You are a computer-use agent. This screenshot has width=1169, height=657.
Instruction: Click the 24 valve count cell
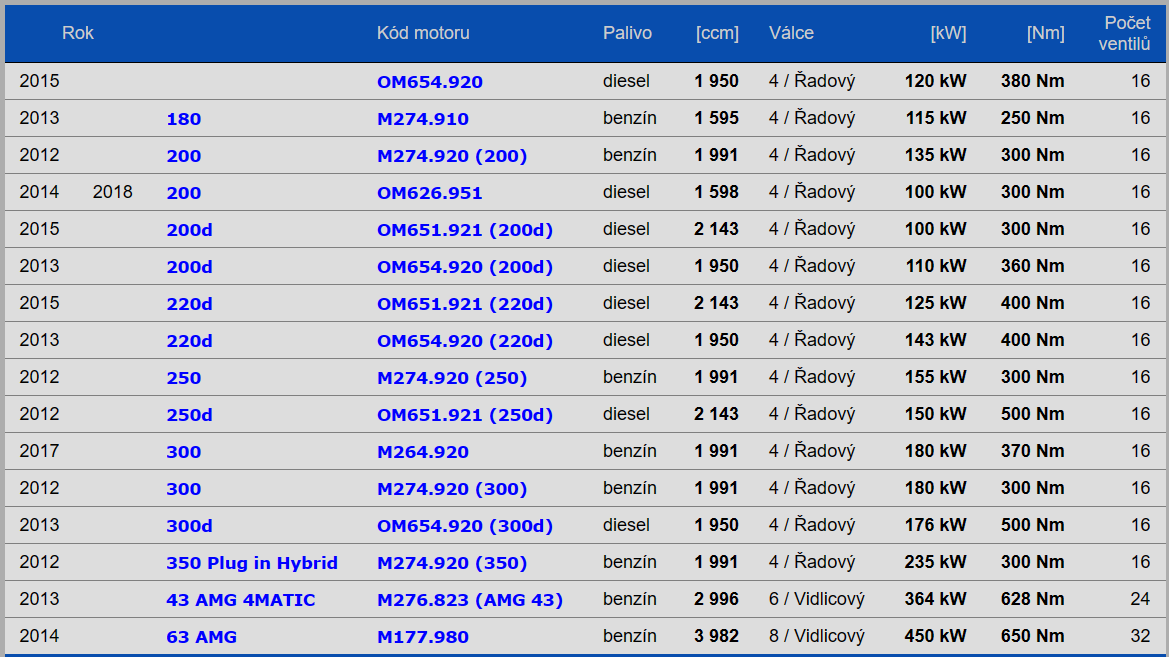(x=1141, y=599)
